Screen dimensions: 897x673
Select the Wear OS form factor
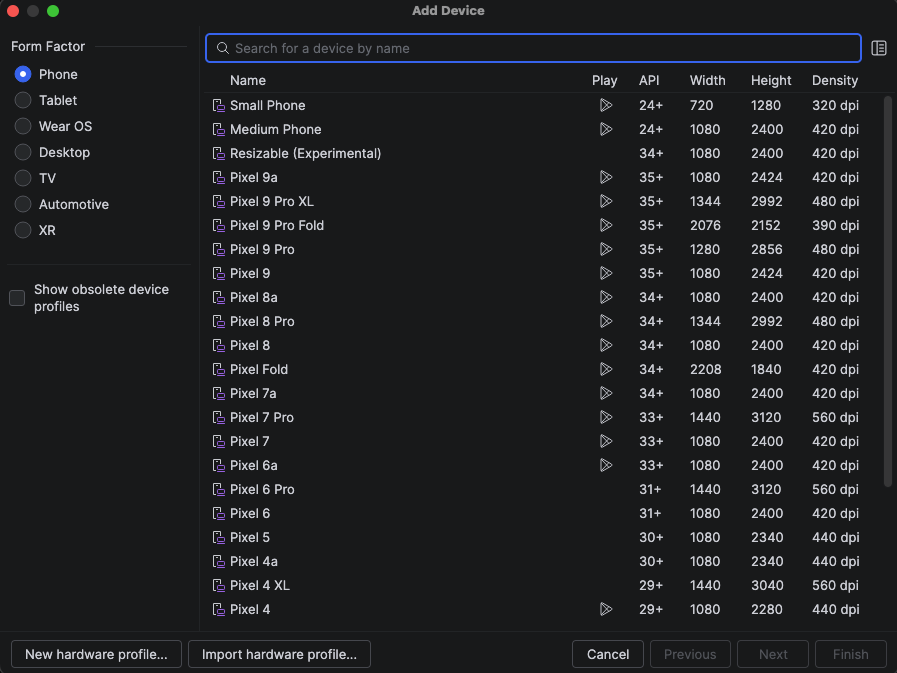[x=23, y=126]
